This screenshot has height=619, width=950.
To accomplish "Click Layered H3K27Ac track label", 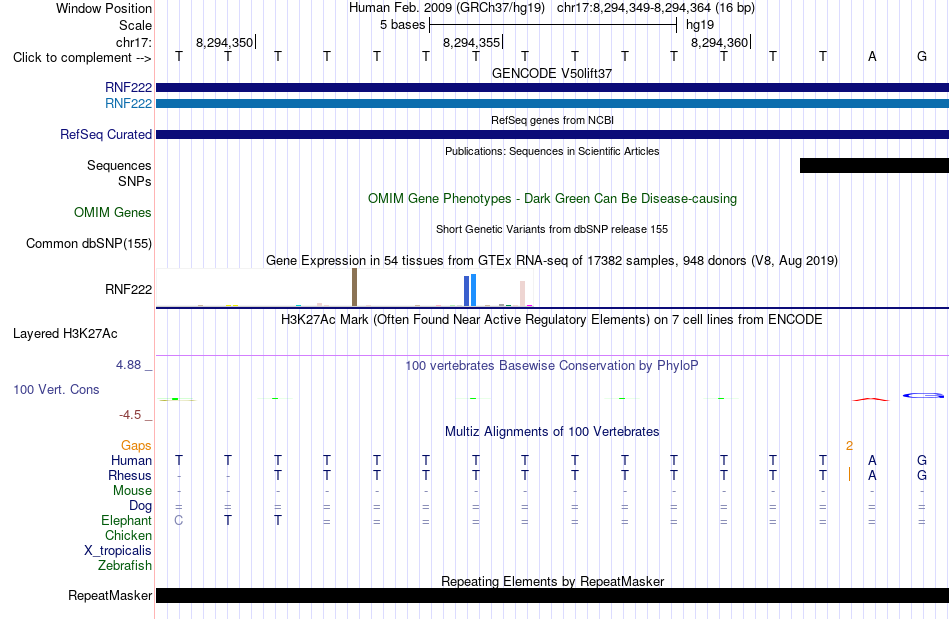I will [65, 334].
